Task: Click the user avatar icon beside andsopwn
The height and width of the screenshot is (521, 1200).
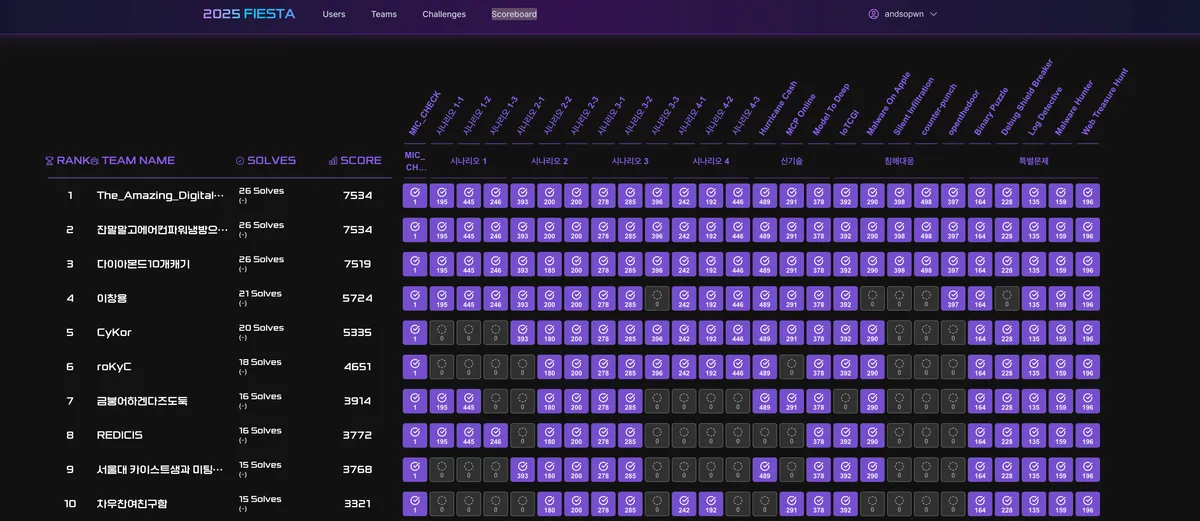Action: click(873, 14)
